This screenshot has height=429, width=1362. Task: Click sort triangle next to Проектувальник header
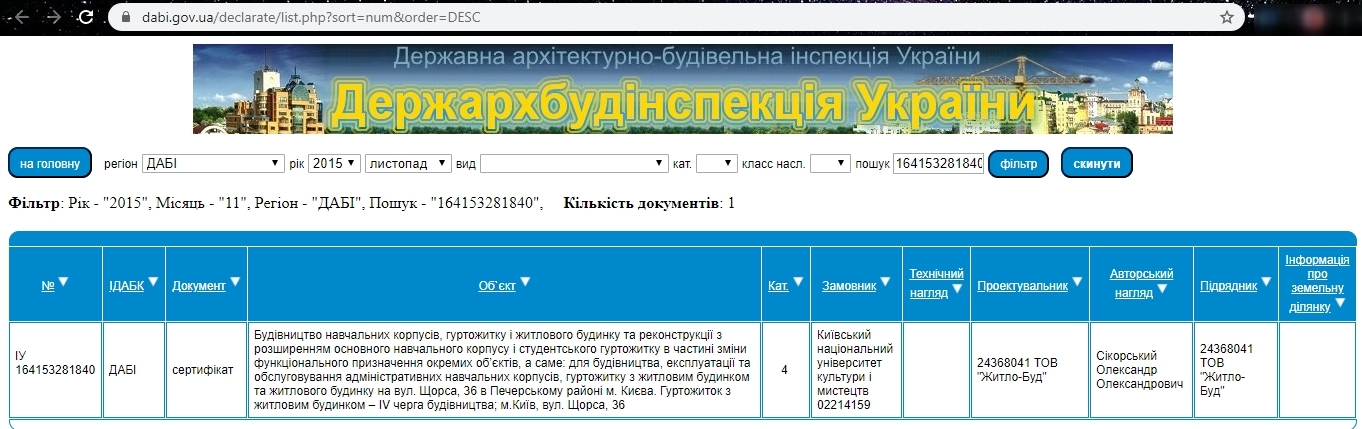coord(1077,282)
